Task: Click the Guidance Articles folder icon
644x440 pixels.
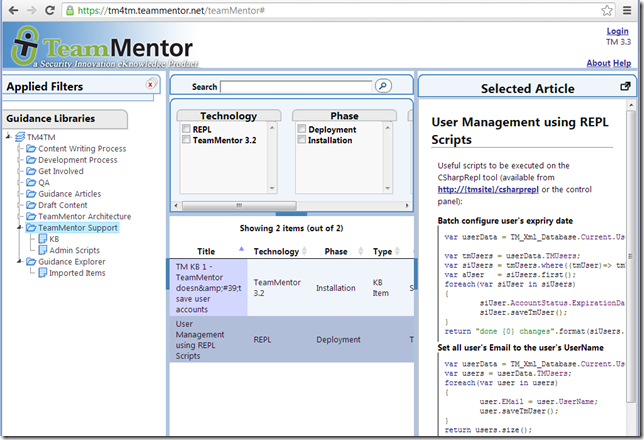Action: (31, 194)
